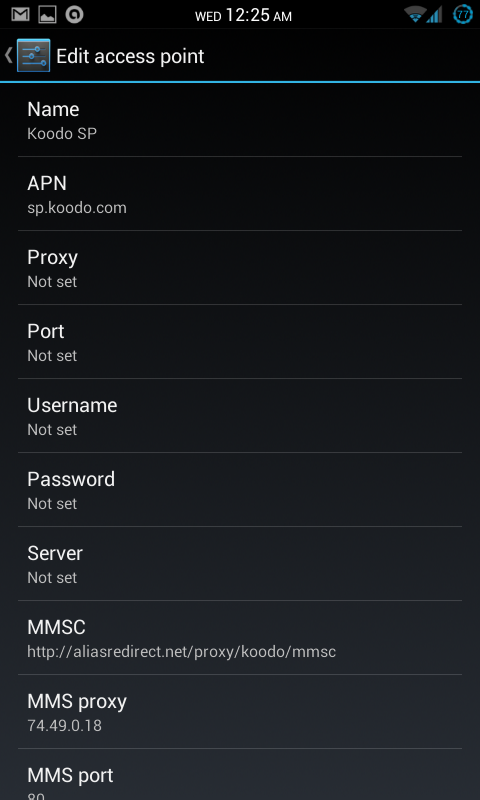Tap the settings sliders app icon

tap(33, 55)
